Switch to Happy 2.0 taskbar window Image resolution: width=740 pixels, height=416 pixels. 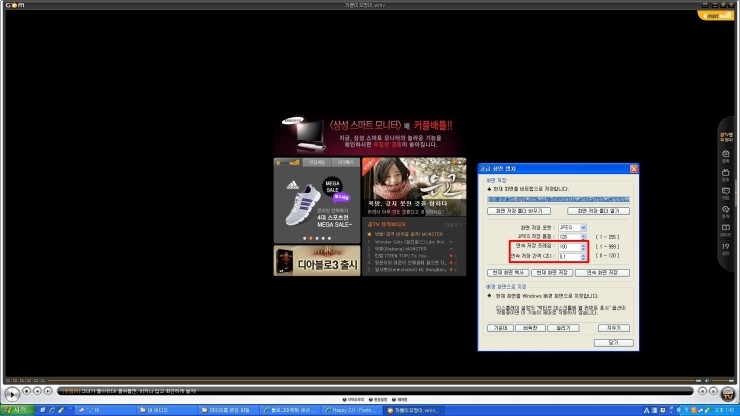tap(353, 410)
